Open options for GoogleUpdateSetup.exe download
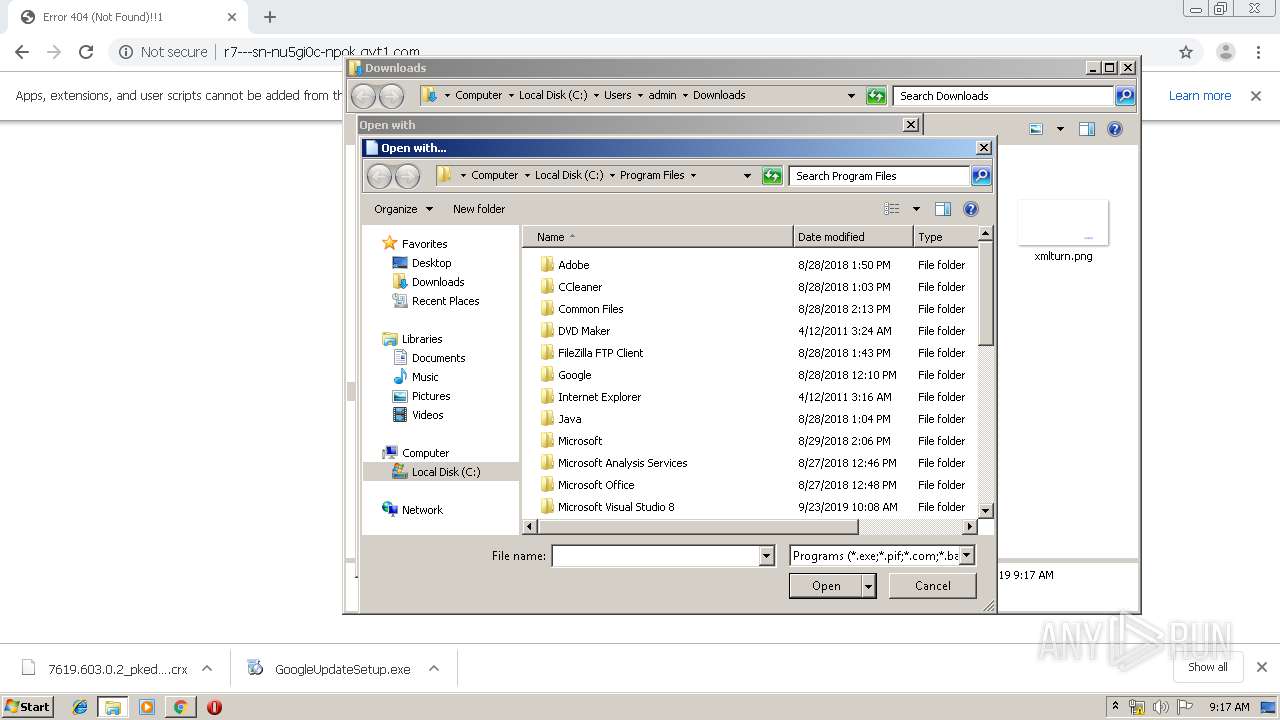Image resolution: width=1280 pixels, height=720 pixels. (434, 669)
